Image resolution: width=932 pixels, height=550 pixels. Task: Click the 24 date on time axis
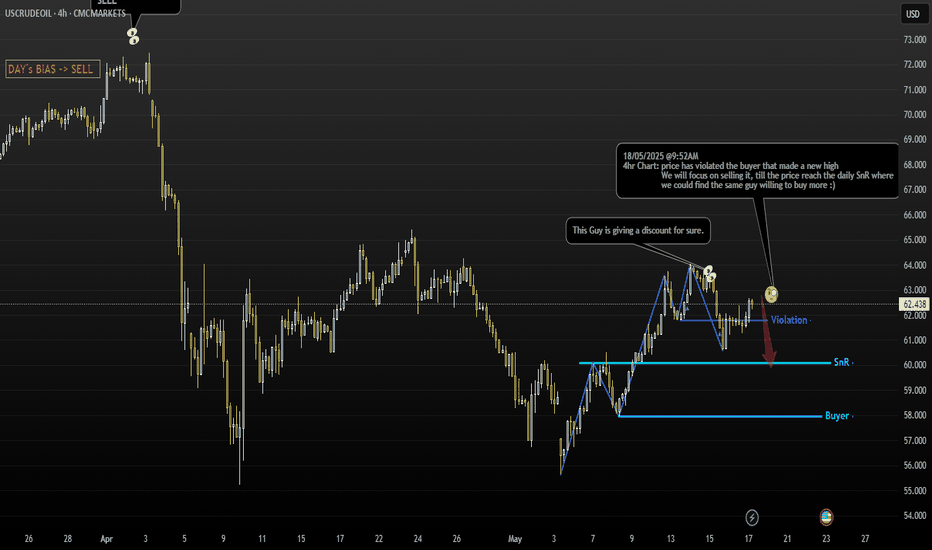pos(418,539)
